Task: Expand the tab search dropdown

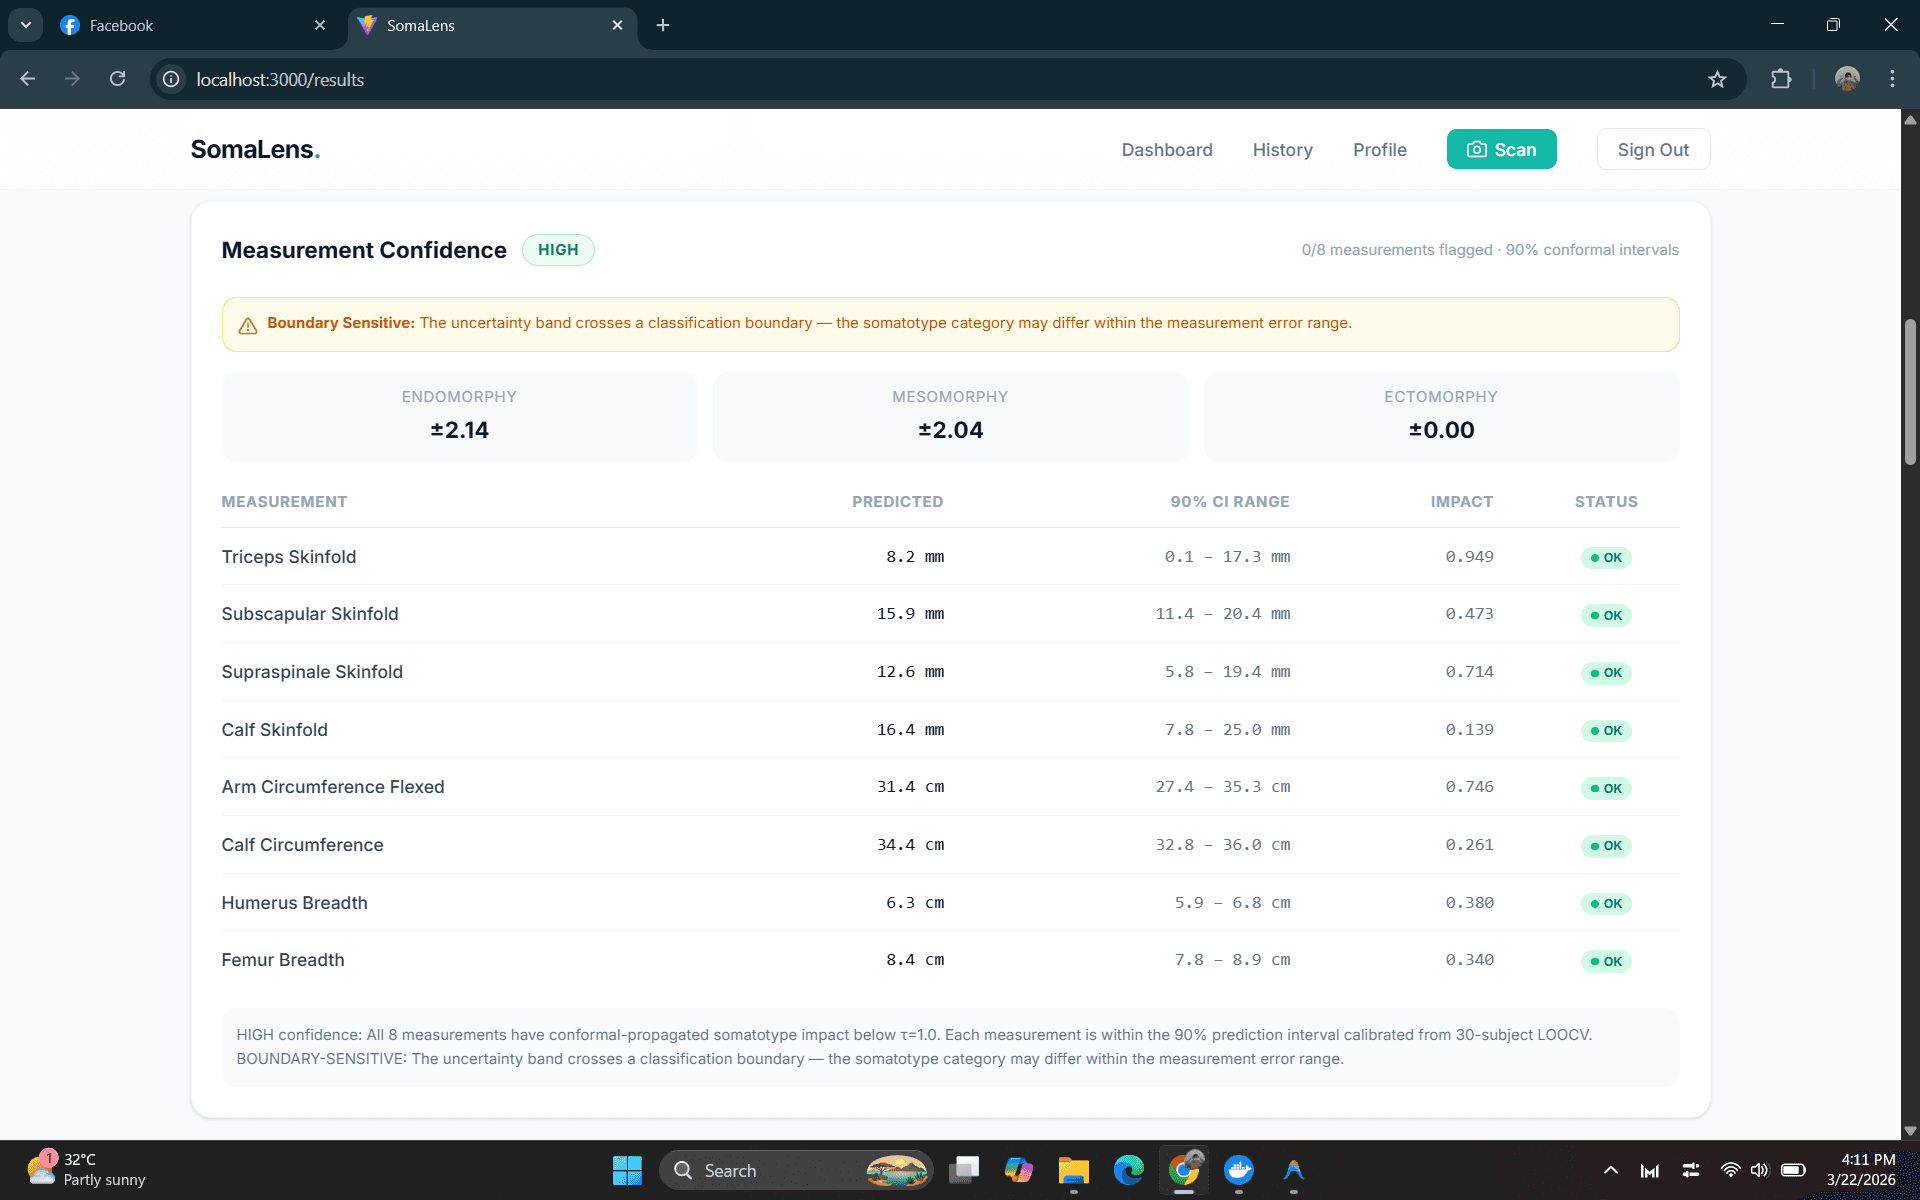Action: coord(25,25)
